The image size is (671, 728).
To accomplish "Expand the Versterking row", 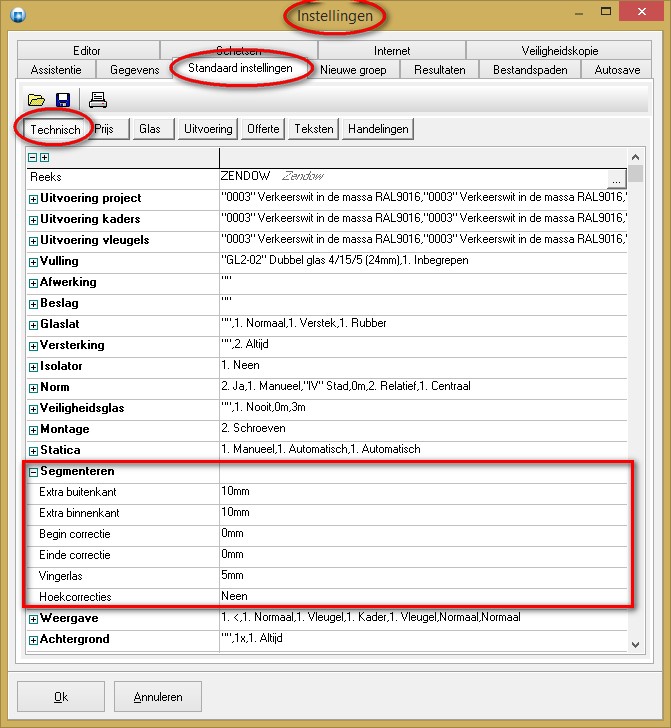I will pyautogui.click(x=33, y=346).
